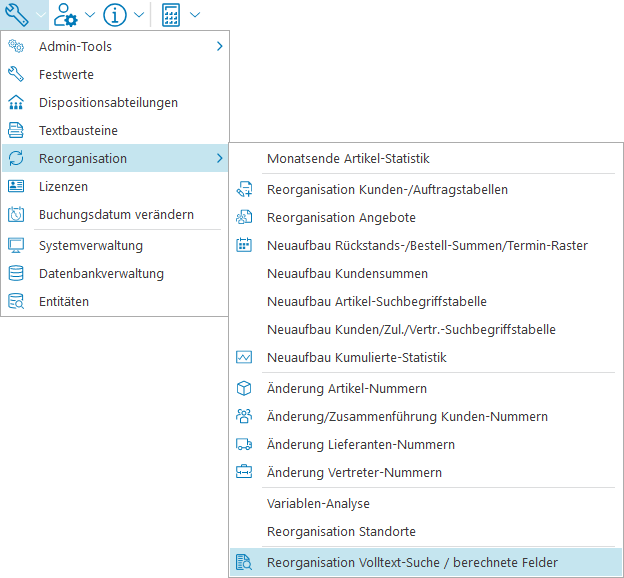Open Textbausteine from the menu
The height and width of the screenshot is (578, 624).
pyautogui.click(x=78, y=130)
